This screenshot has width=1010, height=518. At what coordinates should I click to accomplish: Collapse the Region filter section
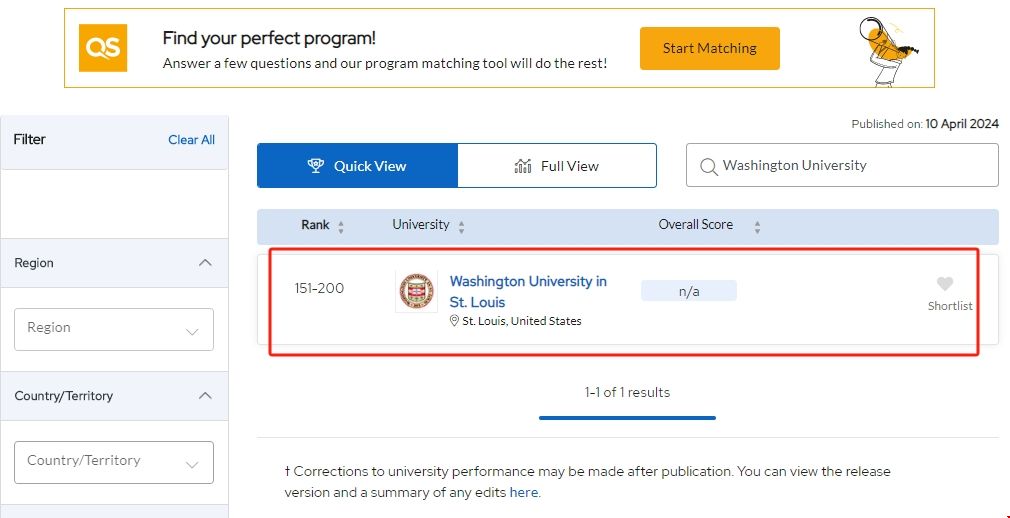pos(205,263)
